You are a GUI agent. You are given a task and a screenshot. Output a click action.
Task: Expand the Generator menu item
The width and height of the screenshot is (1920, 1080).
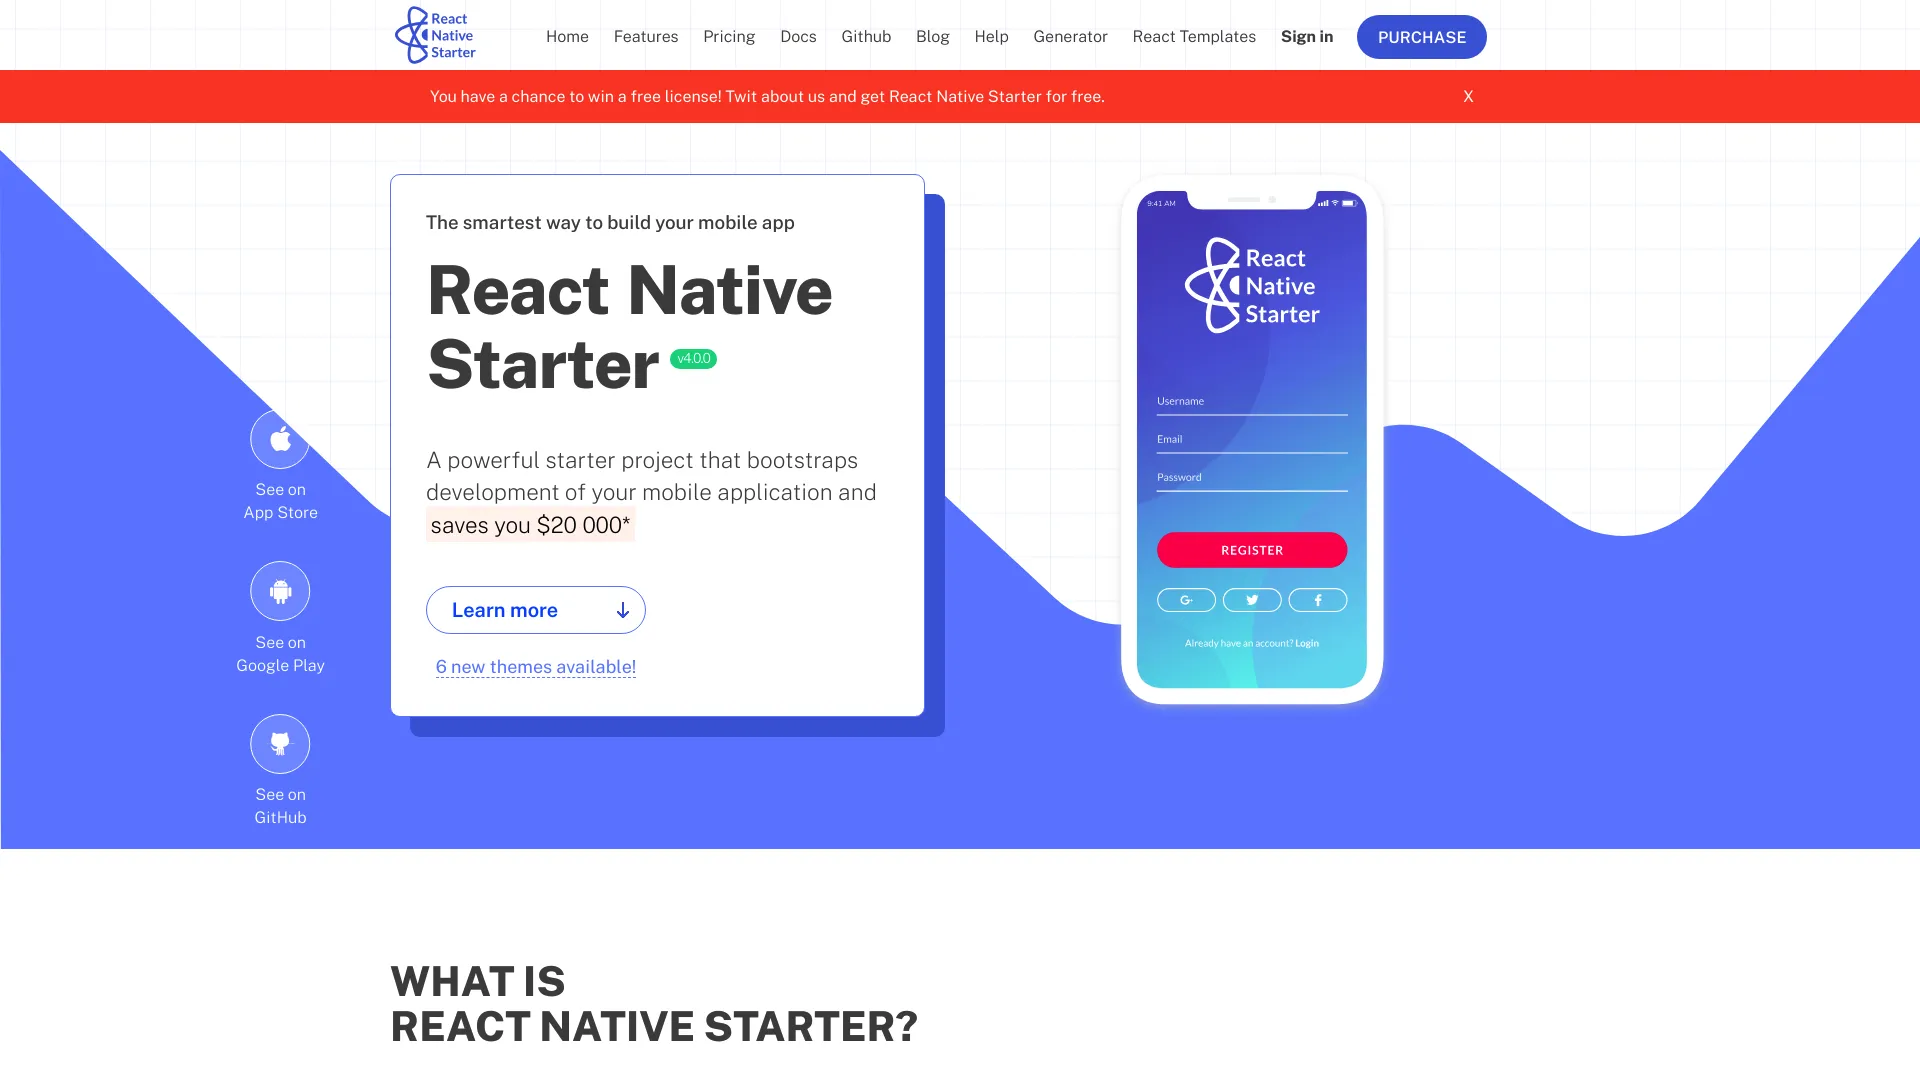(1069, 36)
